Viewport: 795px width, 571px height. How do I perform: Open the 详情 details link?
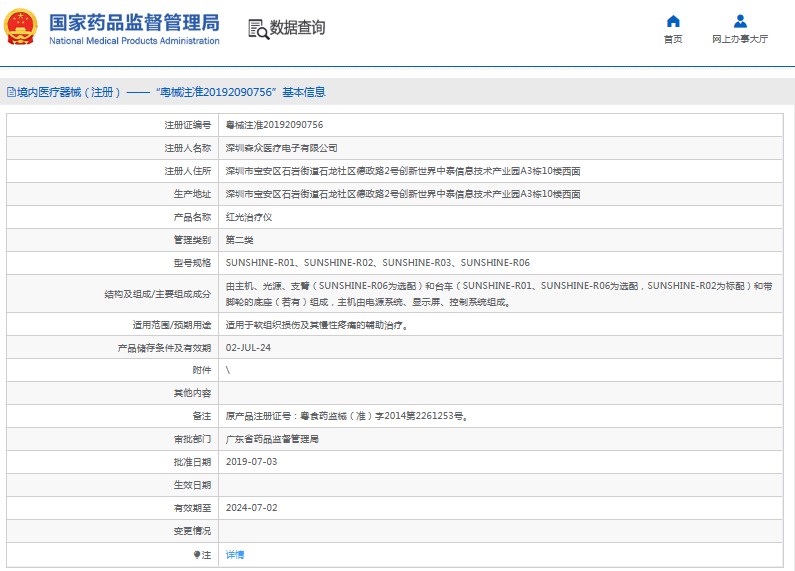235,555
